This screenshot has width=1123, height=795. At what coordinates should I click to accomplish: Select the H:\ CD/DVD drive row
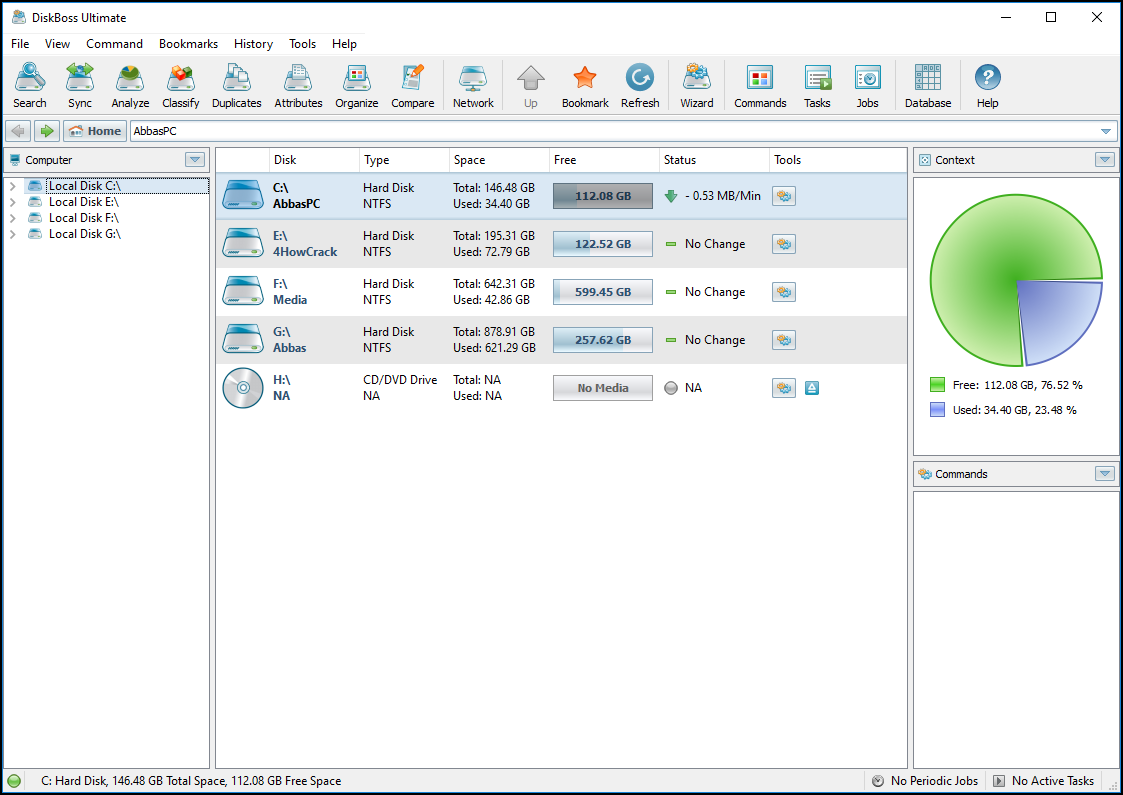[x=561, y=388]
